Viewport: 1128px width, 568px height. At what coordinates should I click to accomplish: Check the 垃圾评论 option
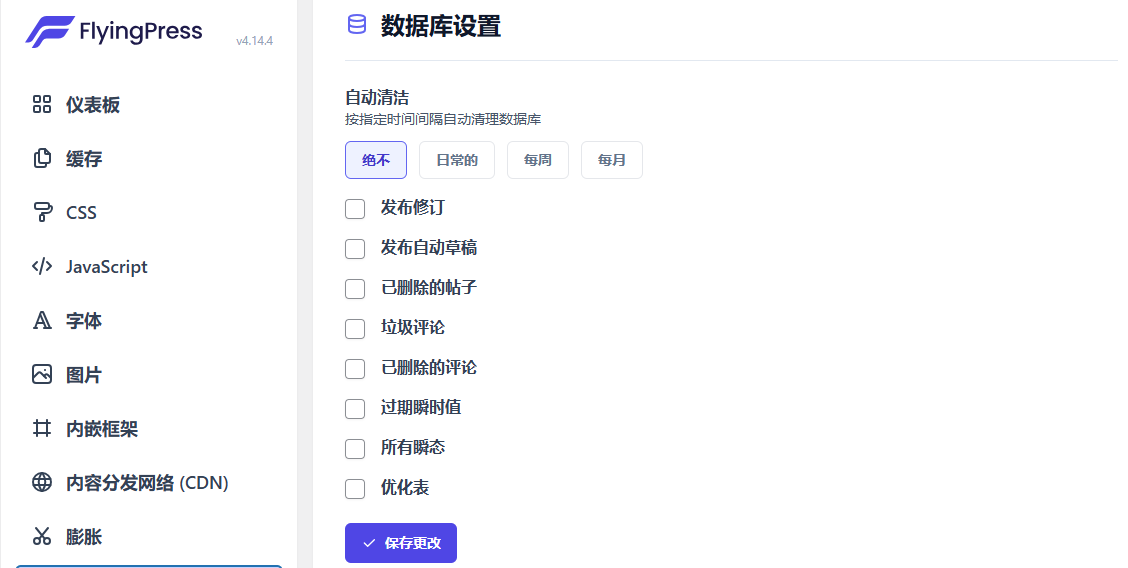click(355, 329)
